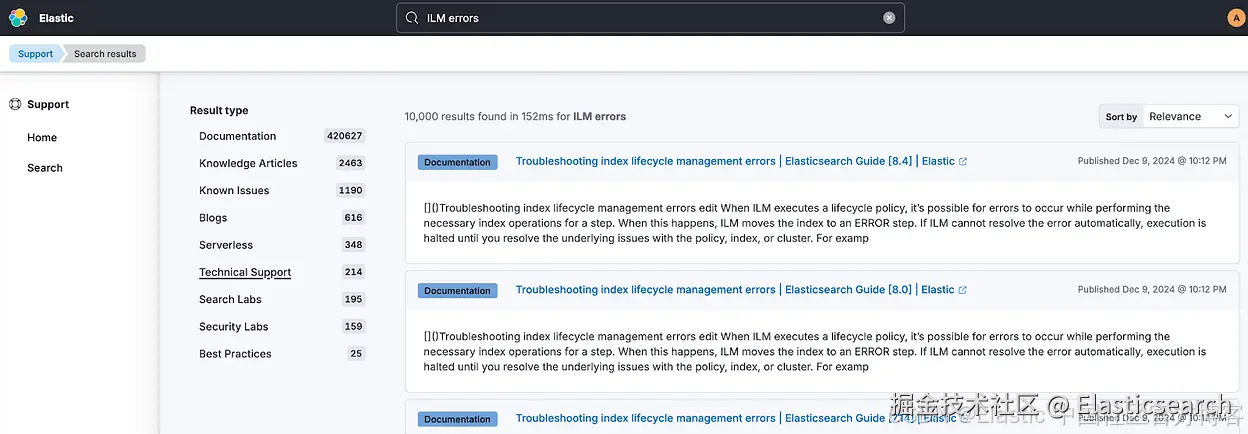Go to Support breadcrumb
The image size is (1248, 434).
(x=35, y=54)
